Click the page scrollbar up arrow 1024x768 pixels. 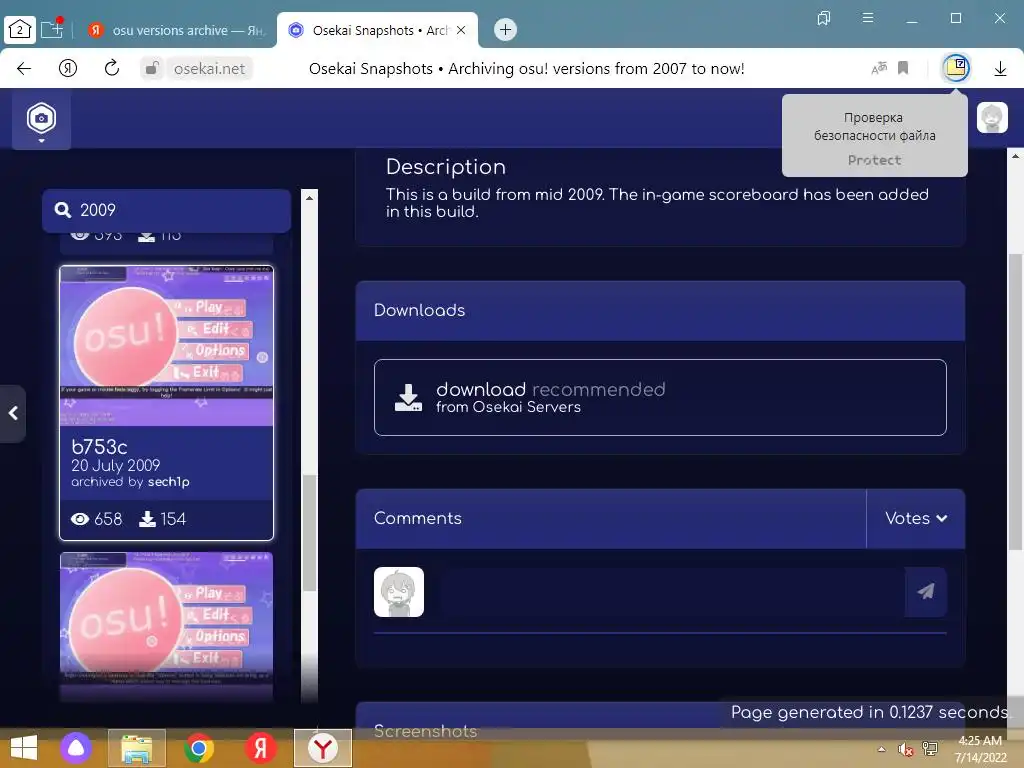1015,156
